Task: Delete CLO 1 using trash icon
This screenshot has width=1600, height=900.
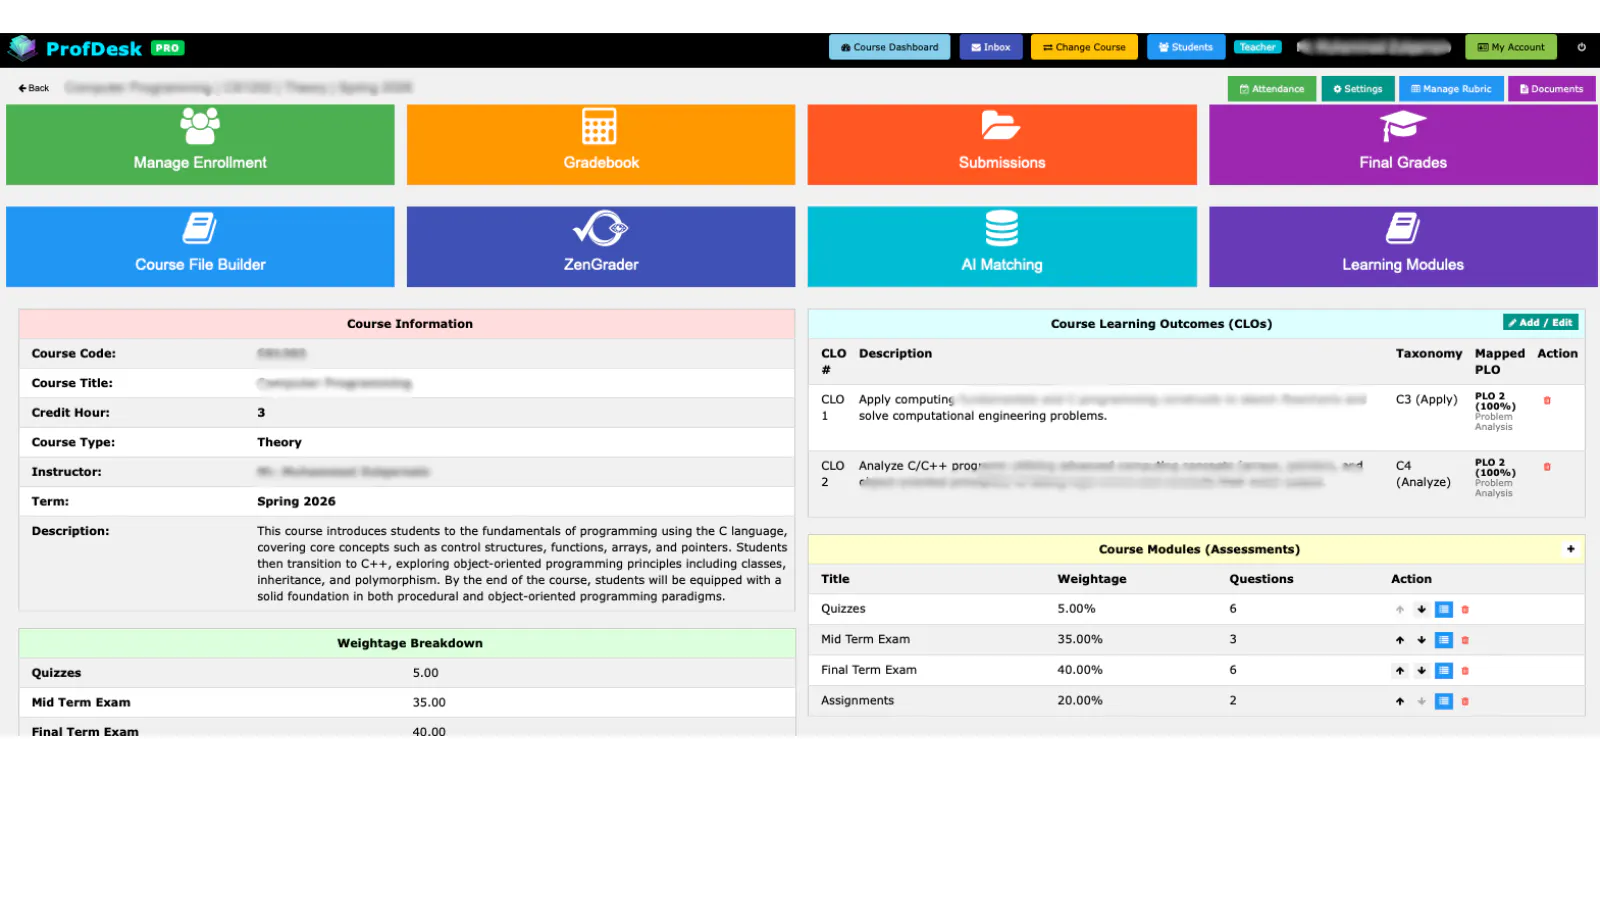Action: click(1547, 401)
